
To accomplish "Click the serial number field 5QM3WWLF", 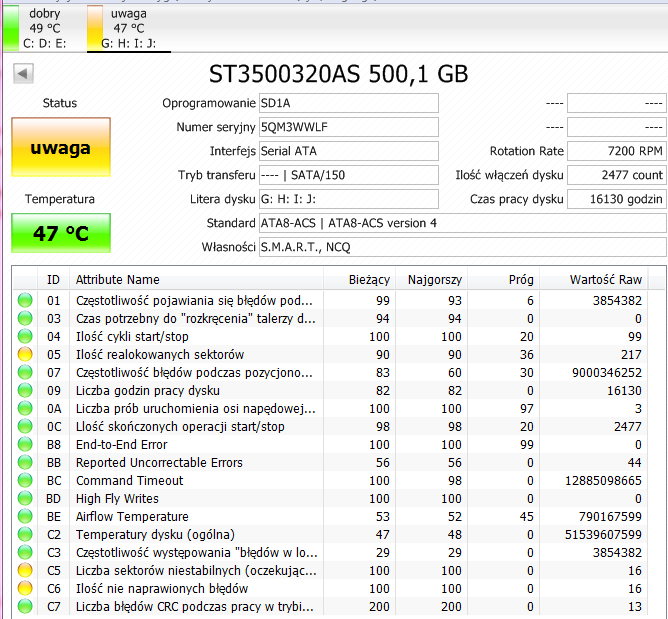I will (x=348, y=127).
